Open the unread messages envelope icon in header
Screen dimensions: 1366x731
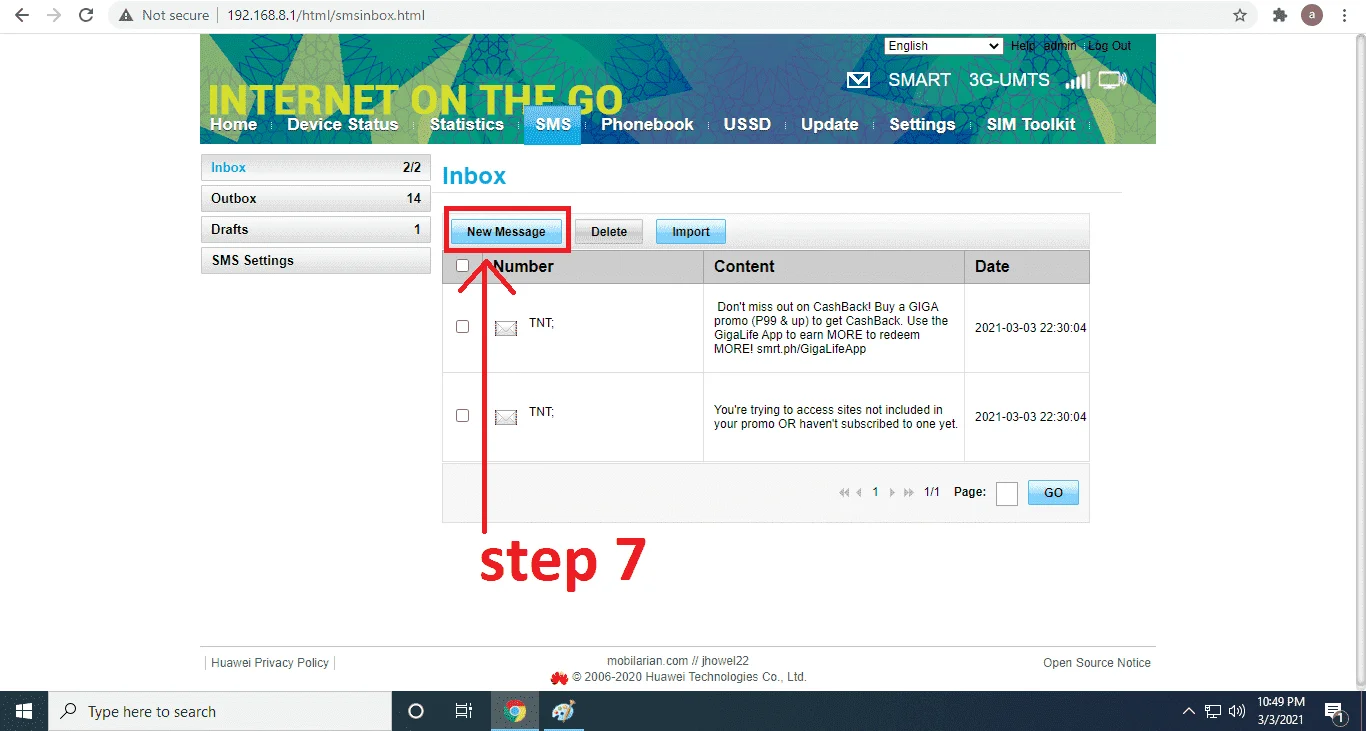tap(858, 80)
